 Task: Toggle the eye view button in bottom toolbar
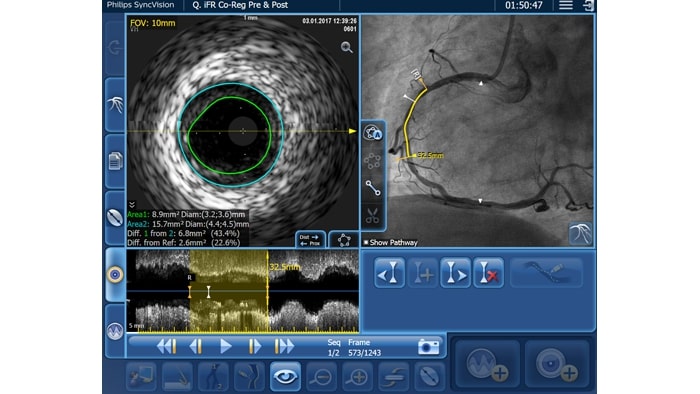pyautogui.click(x=285, y=377)
